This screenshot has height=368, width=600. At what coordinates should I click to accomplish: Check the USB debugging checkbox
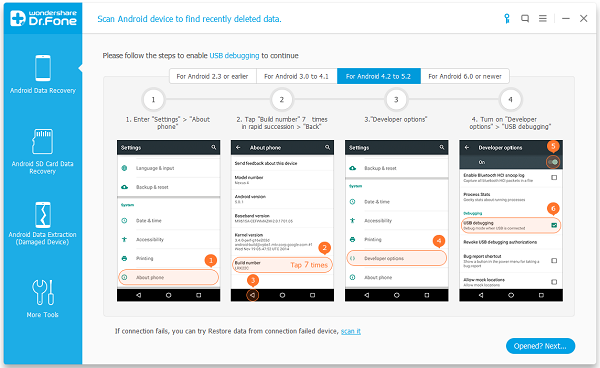tap(554, 225)
